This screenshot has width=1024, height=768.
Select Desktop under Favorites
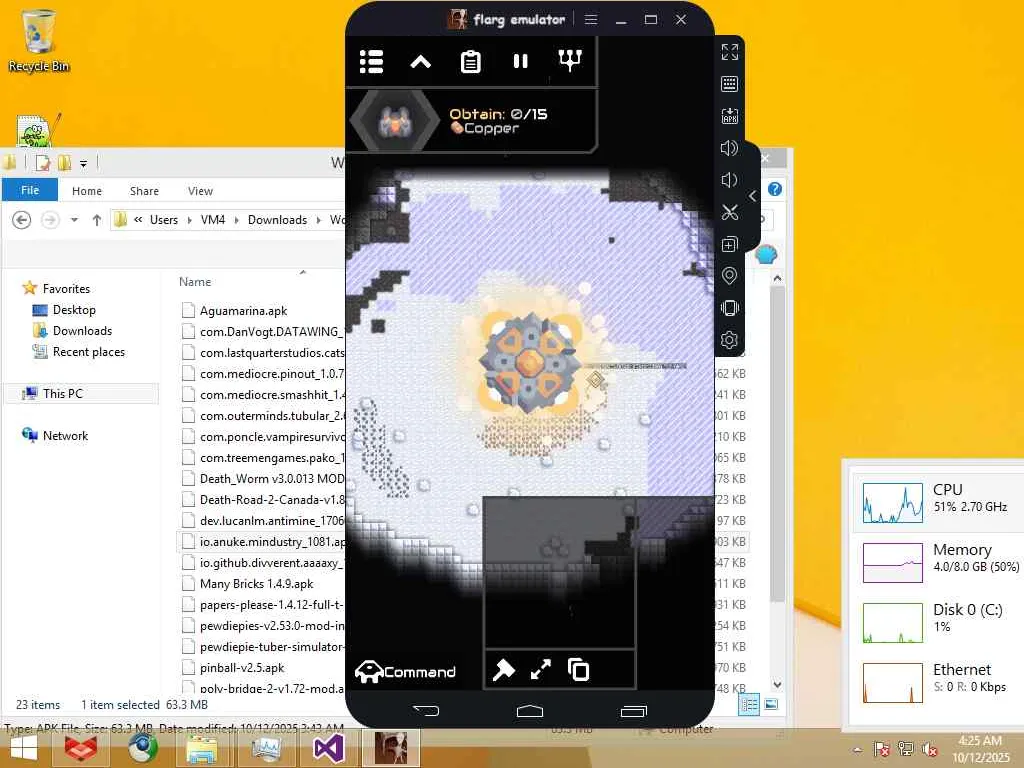[74, 310]
